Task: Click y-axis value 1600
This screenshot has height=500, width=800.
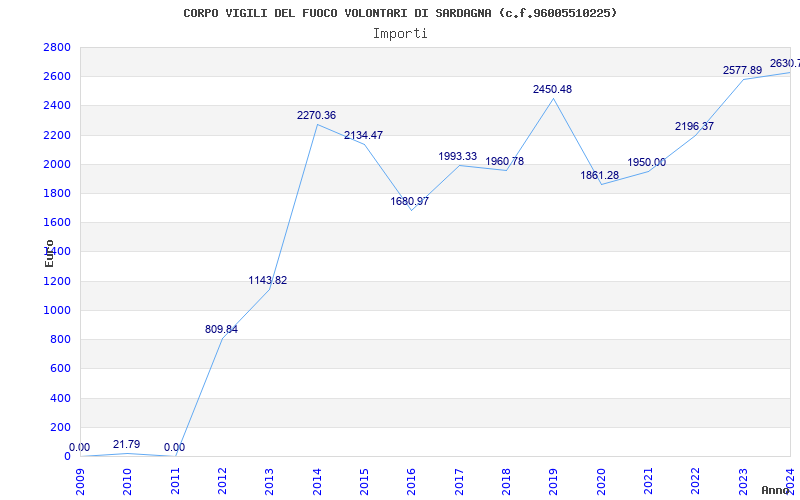Action: coord(57,222)
